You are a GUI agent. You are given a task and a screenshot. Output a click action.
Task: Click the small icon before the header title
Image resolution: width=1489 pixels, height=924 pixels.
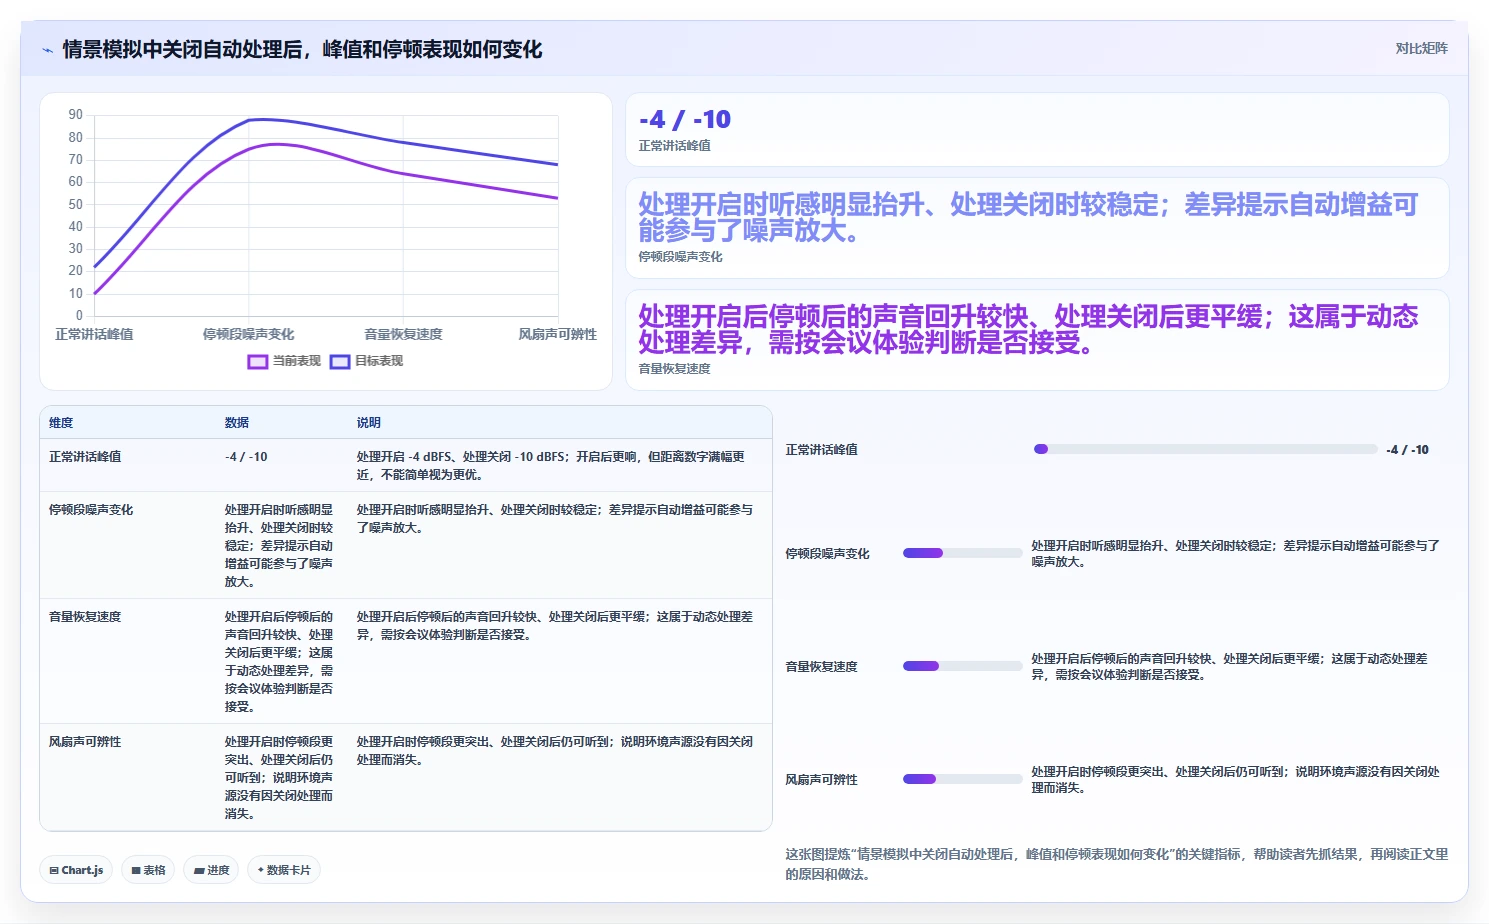tap(47, 50)
